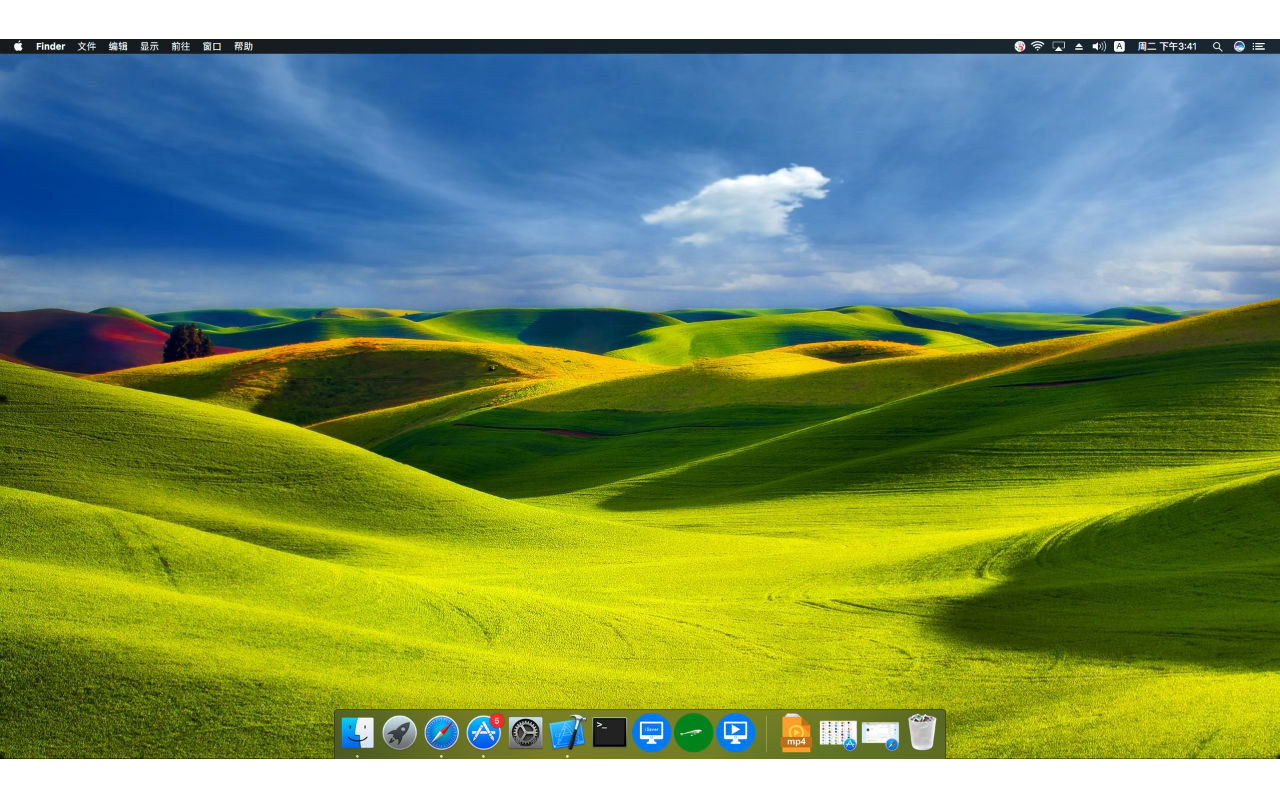Launch Xcode hammer icon in Dock
Screen dimensions: 1280x800
567,732
